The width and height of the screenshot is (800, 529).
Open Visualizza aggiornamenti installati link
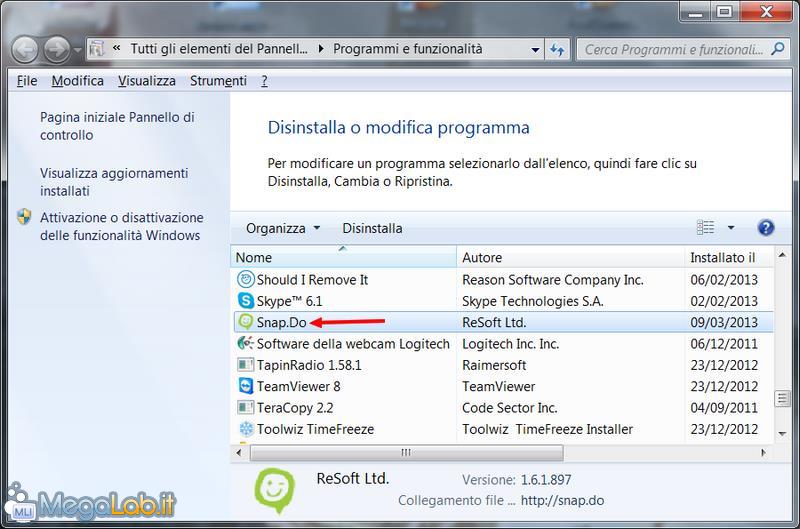coord(114,182)
